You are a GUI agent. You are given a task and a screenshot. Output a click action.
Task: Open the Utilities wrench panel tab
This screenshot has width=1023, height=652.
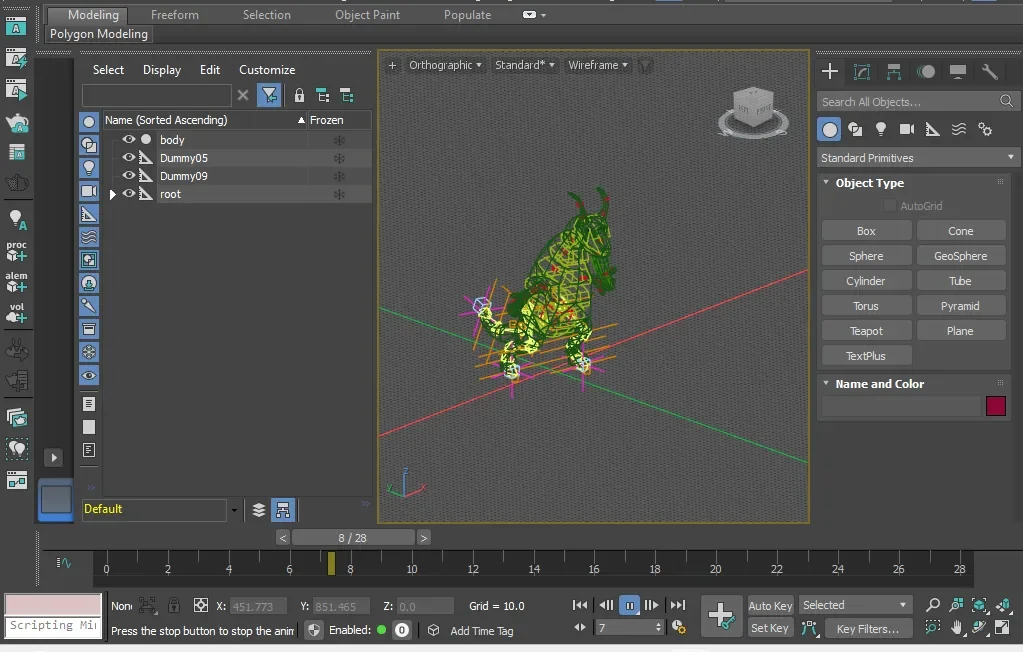[x=990, y=72]
